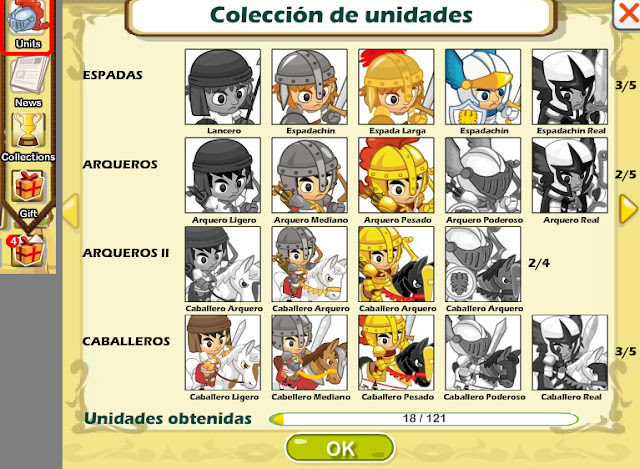
Task: Select the Arquero Pesado unit portrait
Action: click(396, 176)
